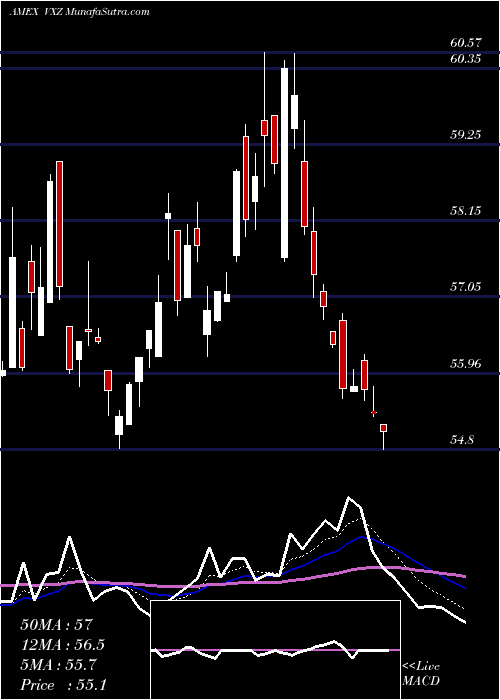This screenshot has width=500, height=700.
Task: Click the 55.96 price level label
Action: 466,364
